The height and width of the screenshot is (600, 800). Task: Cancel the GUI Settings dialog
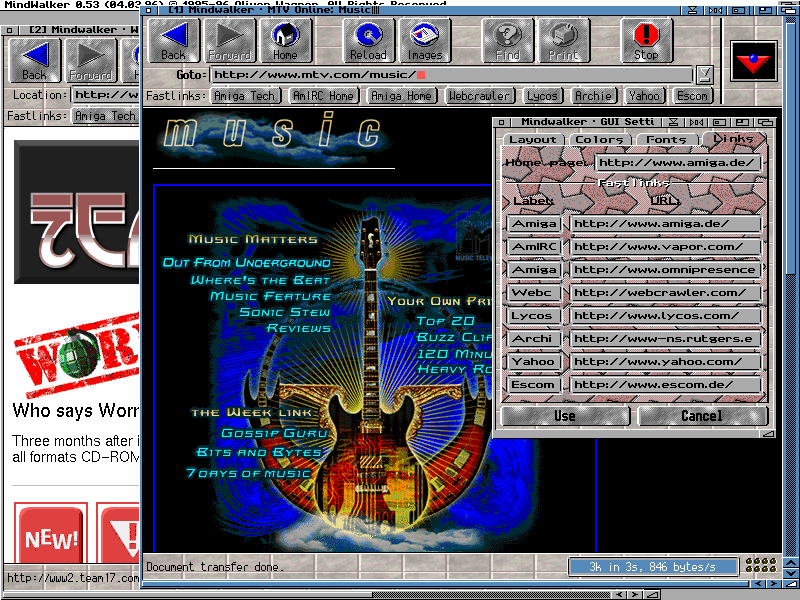(x=702, y=416)
